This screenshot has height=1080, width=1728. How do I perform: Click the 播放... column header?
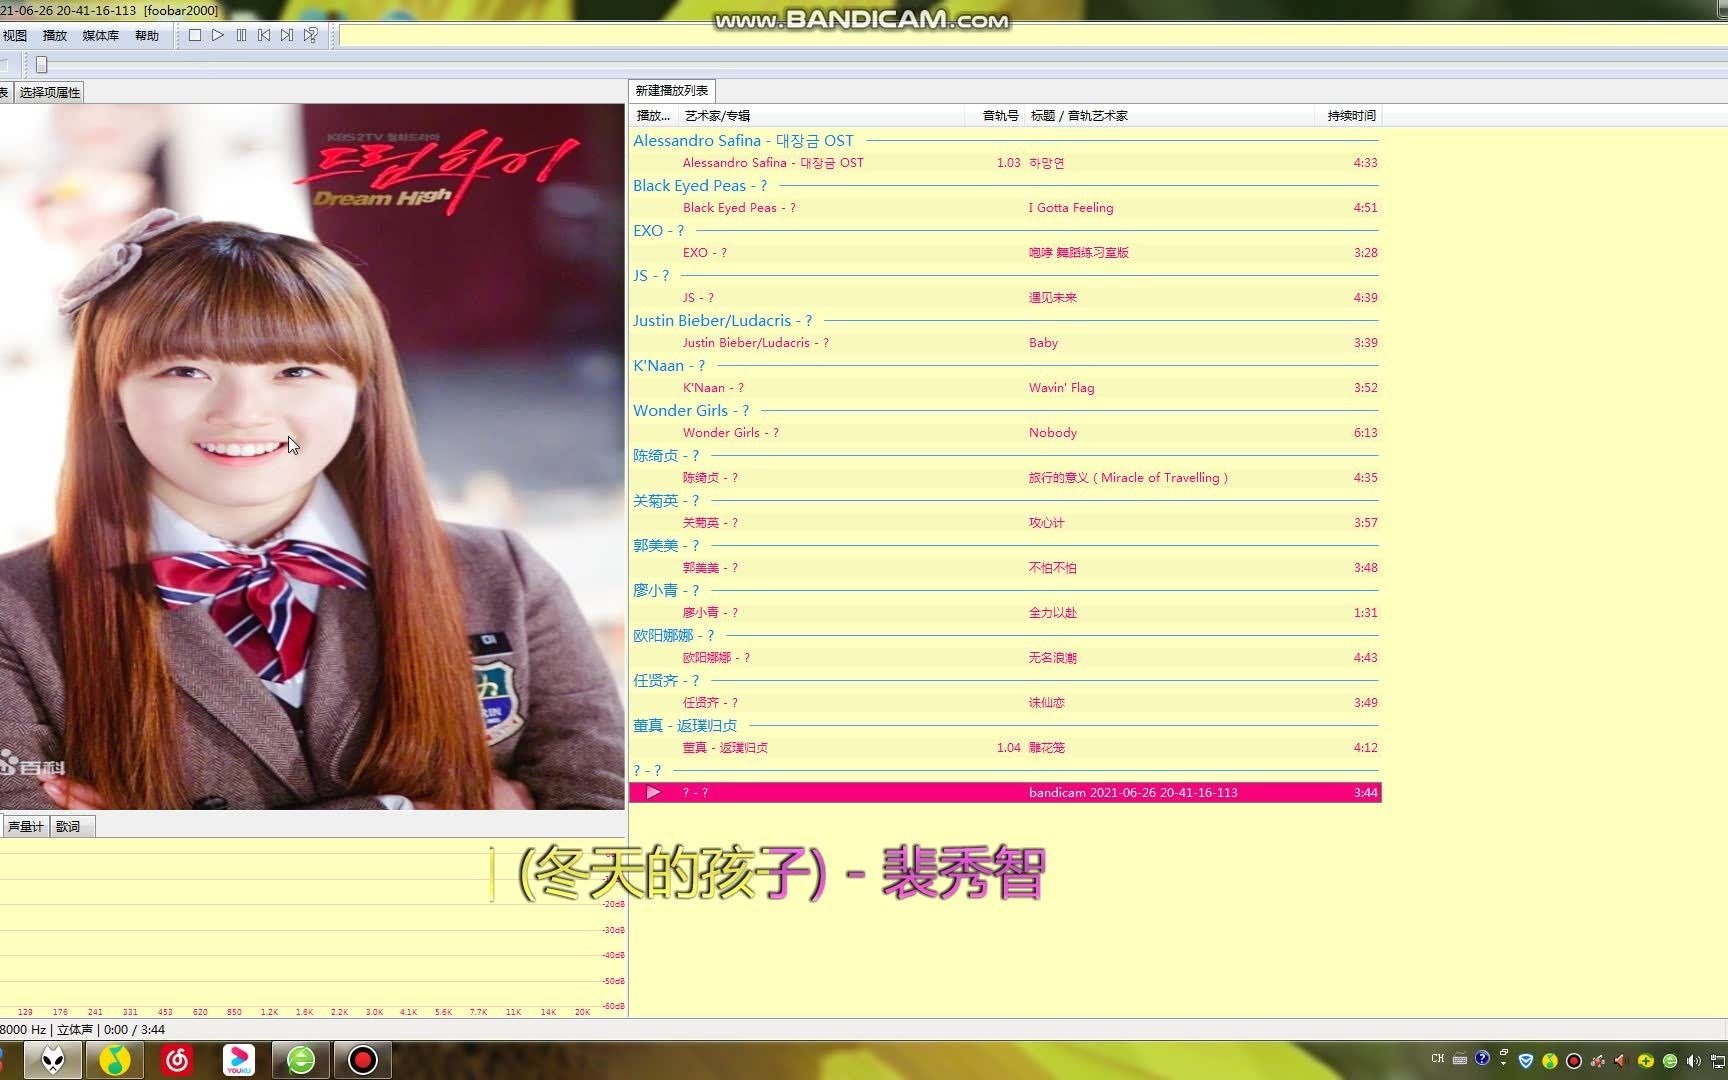coord(654,116)
